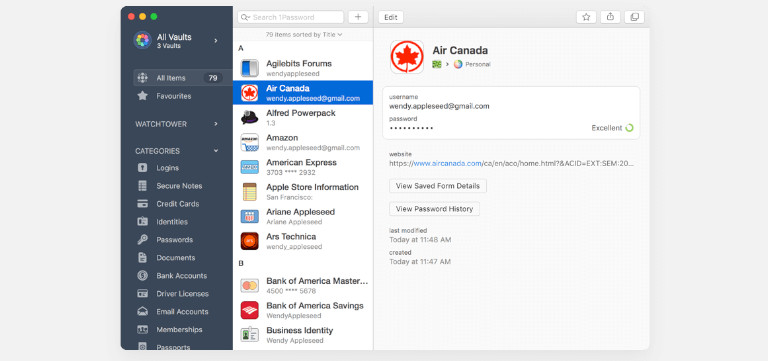
Task: Click the share icon in toolbar
Action: coord(610,17)
